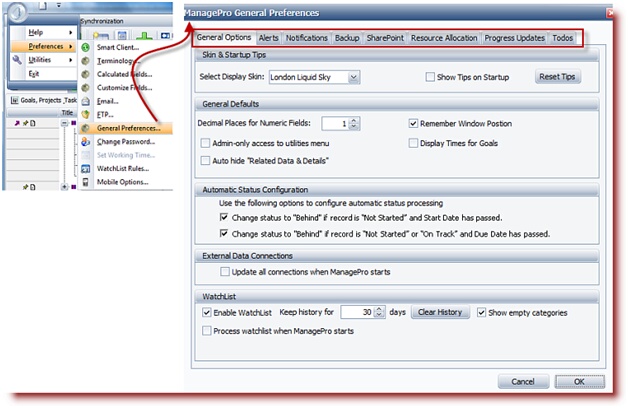
Task: Click the Terminology gear icon
Action: pos(85,61)
